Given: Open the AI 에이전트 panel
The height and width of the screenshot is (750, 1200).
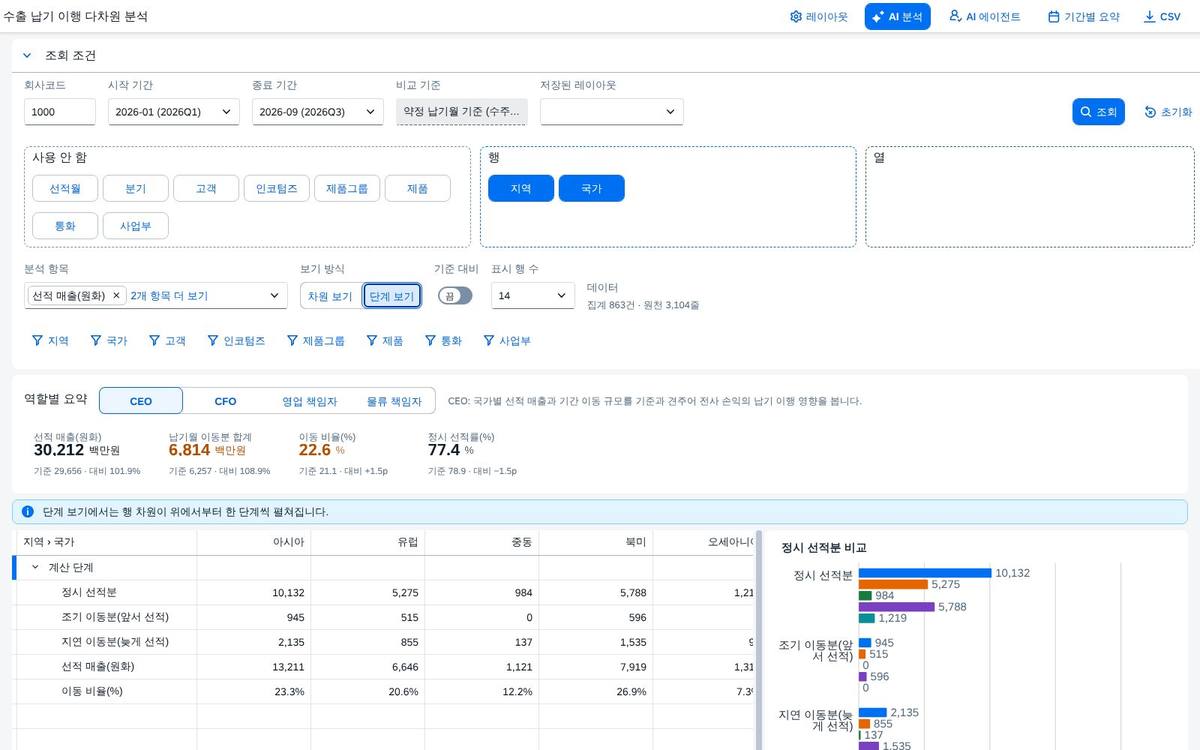Looking at the screenshot, I should (x=985, y=17).
